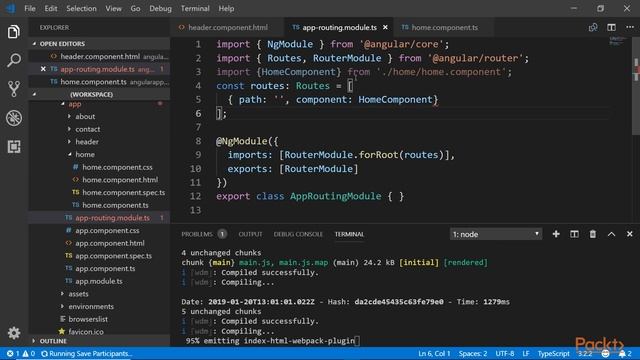Open browserslist file in the explorer
640x360 pixels.
pos(88,319)
